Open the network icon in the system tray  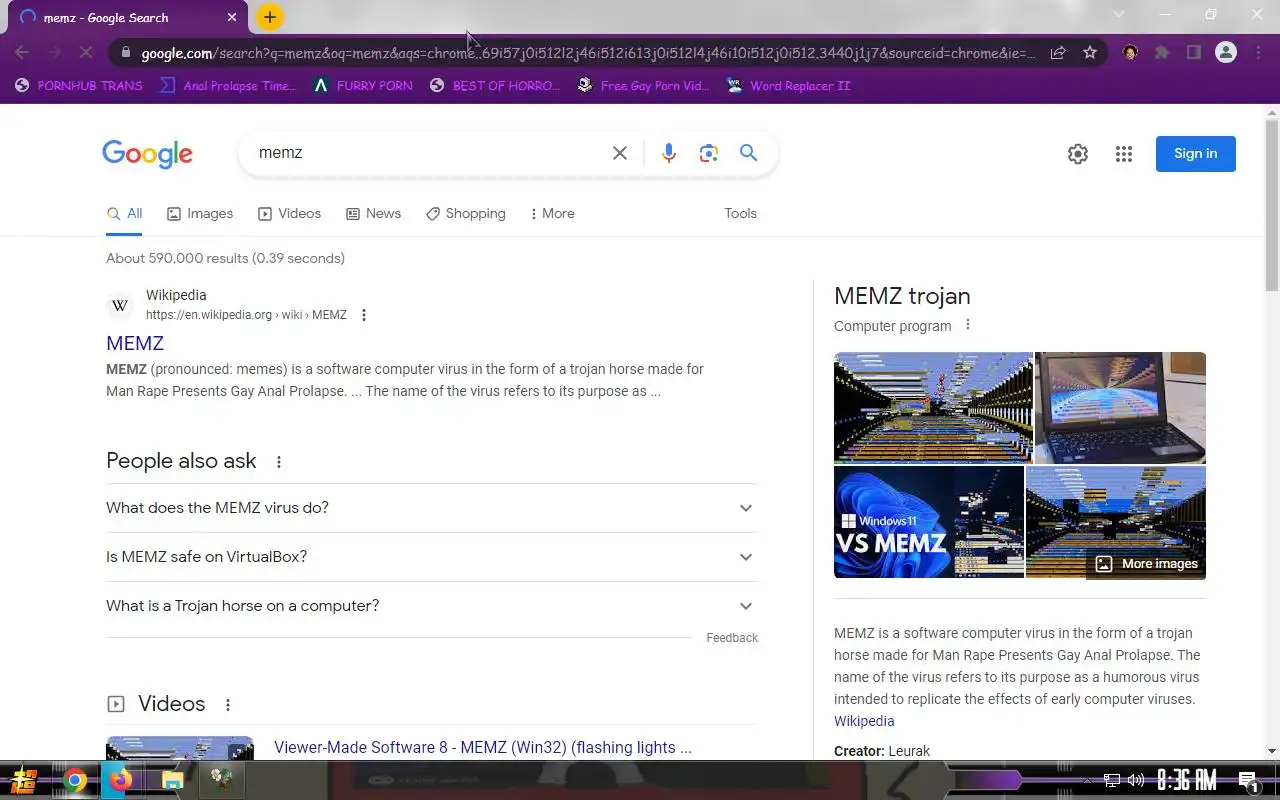pos(1111,780)
